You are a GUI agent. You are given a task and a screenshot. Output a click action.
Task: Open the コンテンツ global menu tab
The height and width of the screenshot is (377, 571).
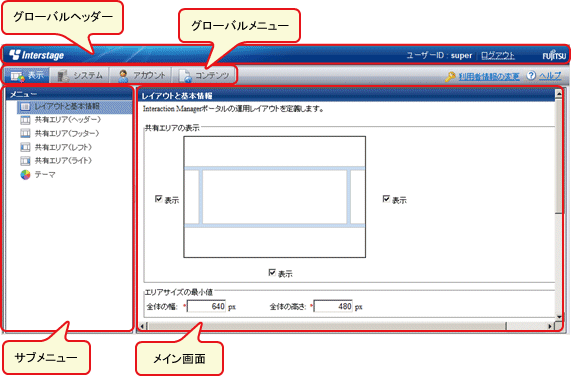(x=204, y=75)
